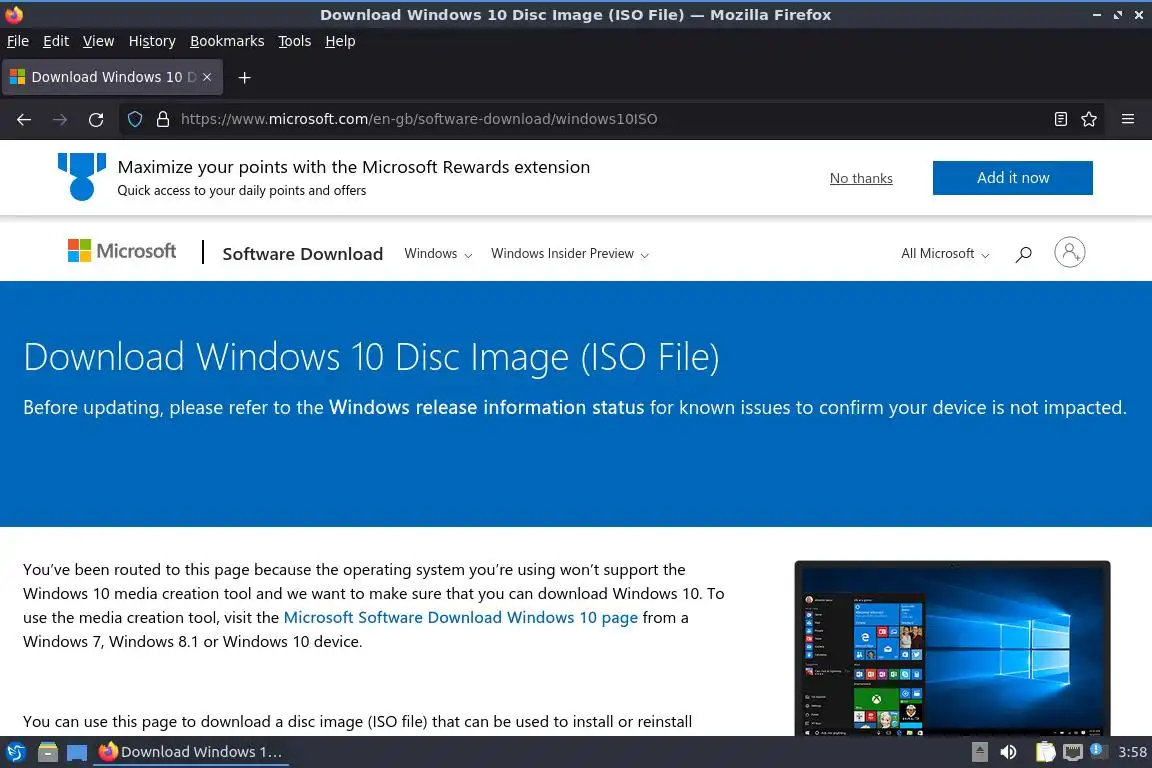Screen dimensions: 1152x768
Task: Open the Bookmarks menu
Action: pyautogui.click(x=227, y=41)
